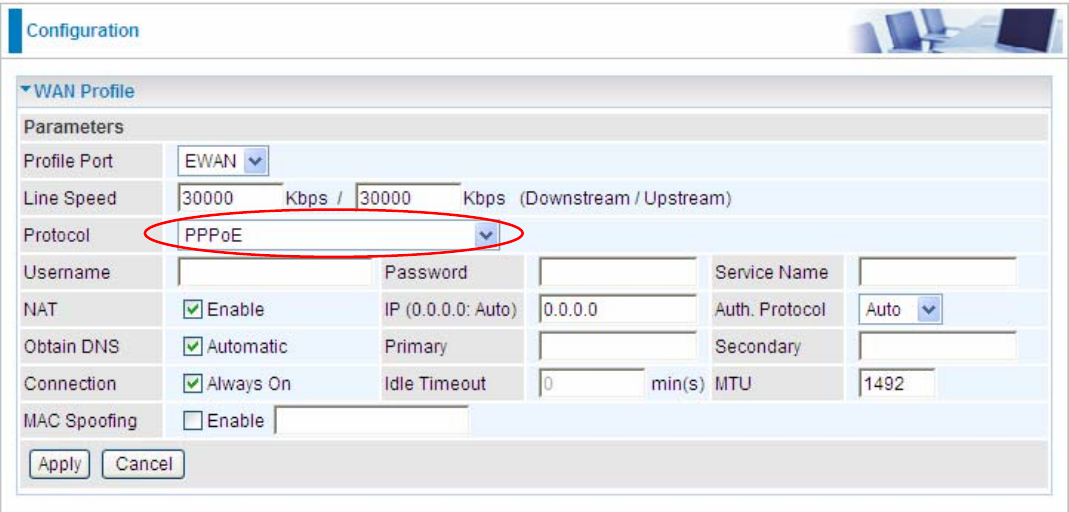The width and height of the screenshot is (1069, 512).
Task: Click the Parameters section heading
Action: pos(74,127)
